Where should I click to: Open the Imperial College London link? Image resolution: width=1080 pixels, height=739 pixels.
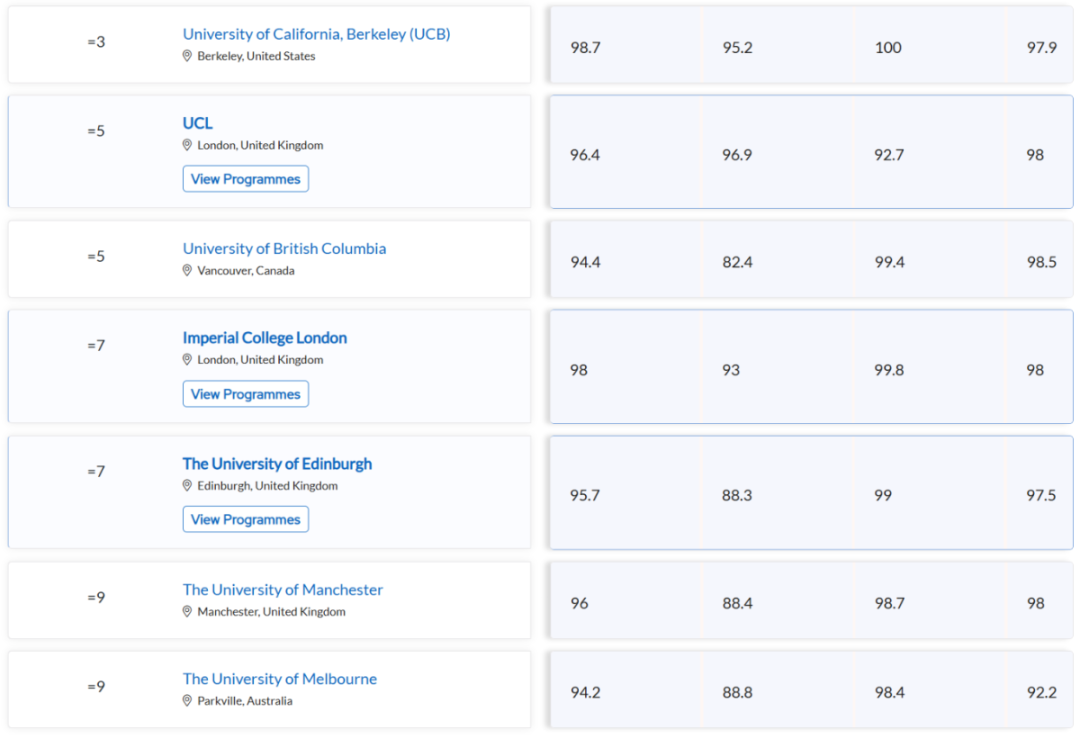(x=264, y=337)
